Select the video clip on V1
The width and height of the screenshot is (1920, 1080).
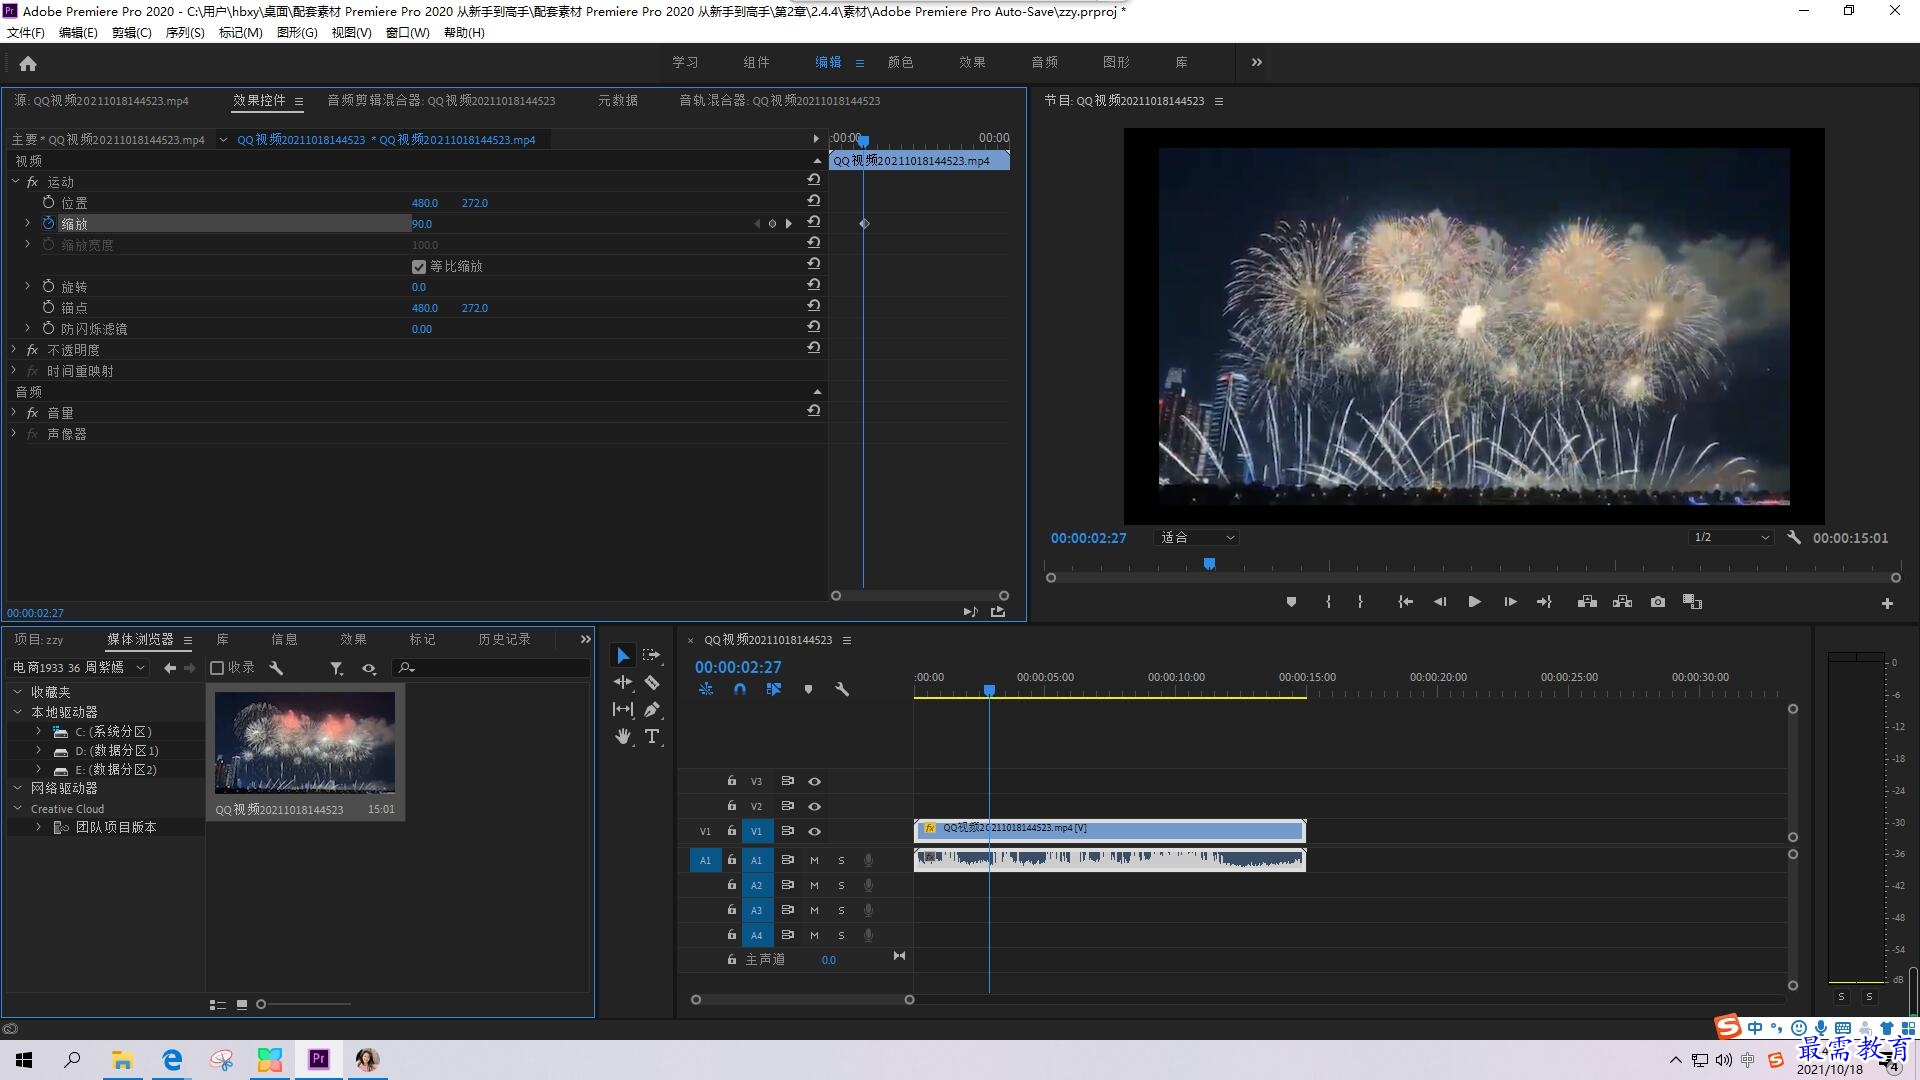(x=1110, y=829)
